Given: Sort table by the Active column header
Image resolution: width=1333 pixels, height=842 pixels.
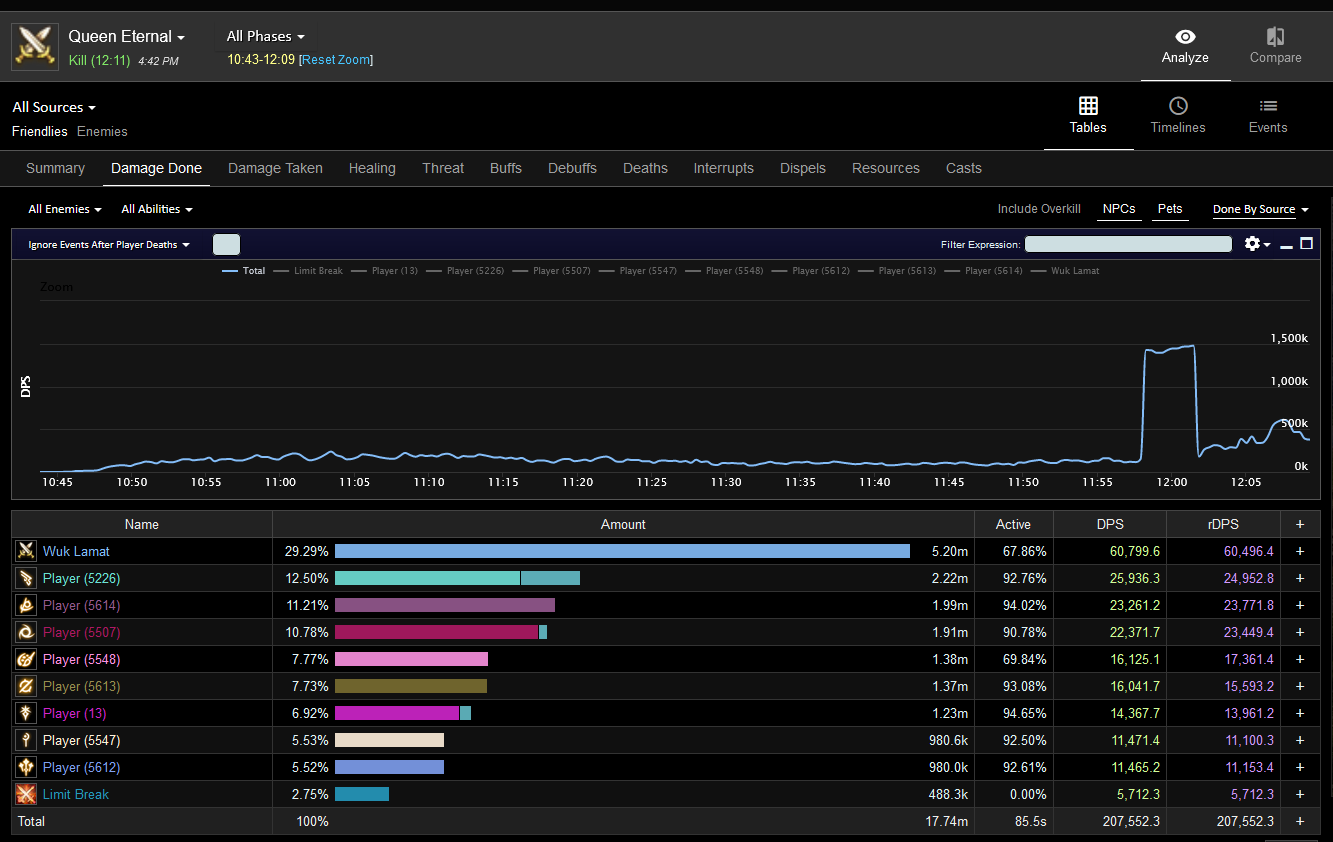Looking at the screenshot, I should click(1013, 524).
